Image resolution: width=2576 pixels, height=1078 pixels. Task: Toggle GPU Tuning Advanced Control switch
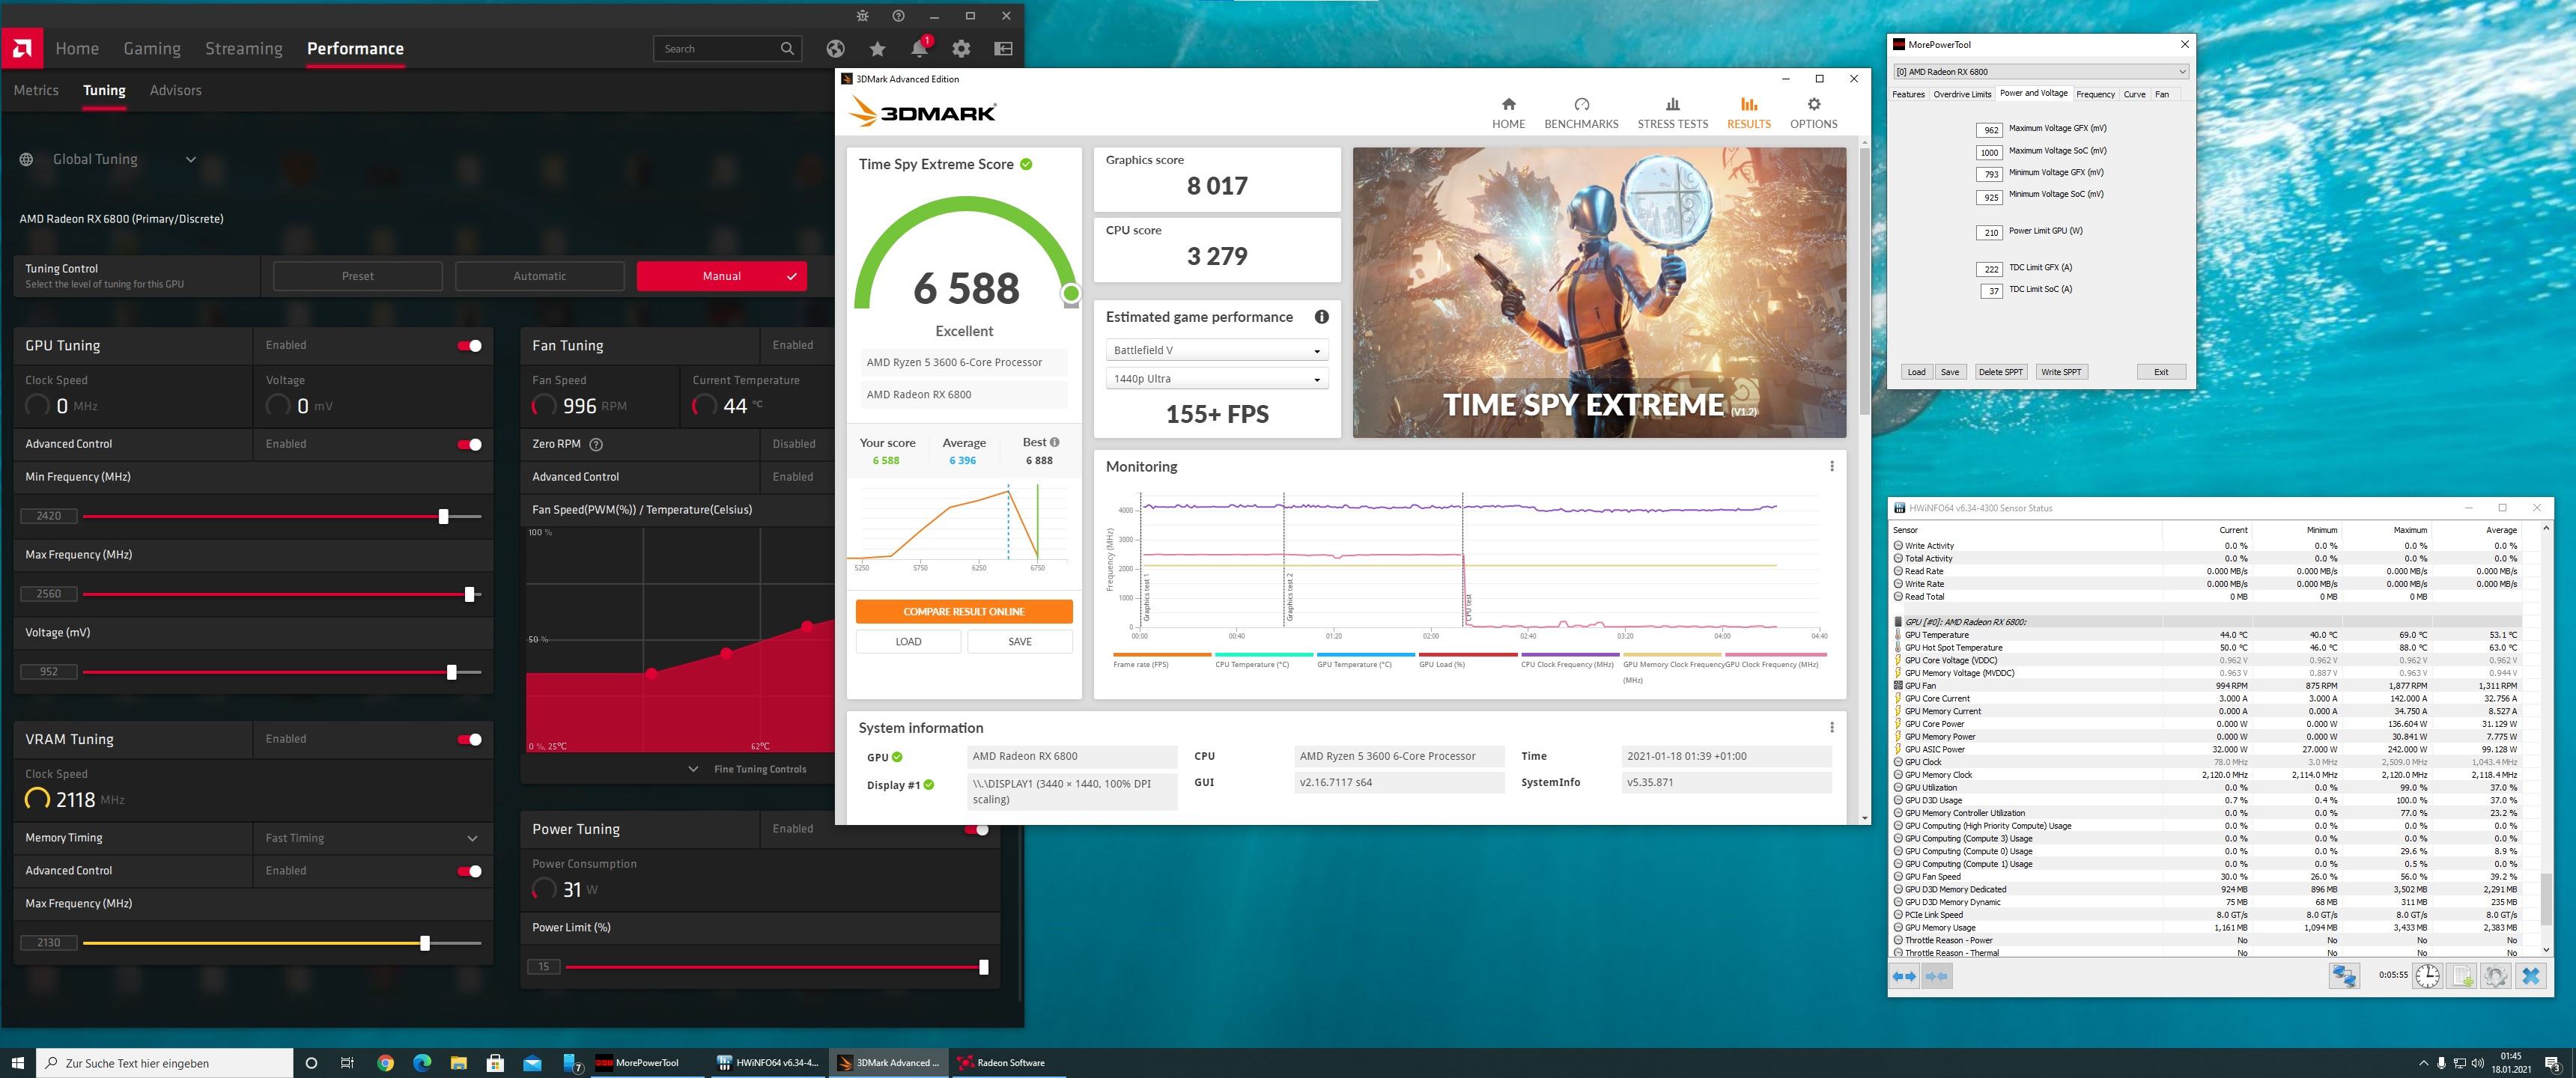(469, 444)
